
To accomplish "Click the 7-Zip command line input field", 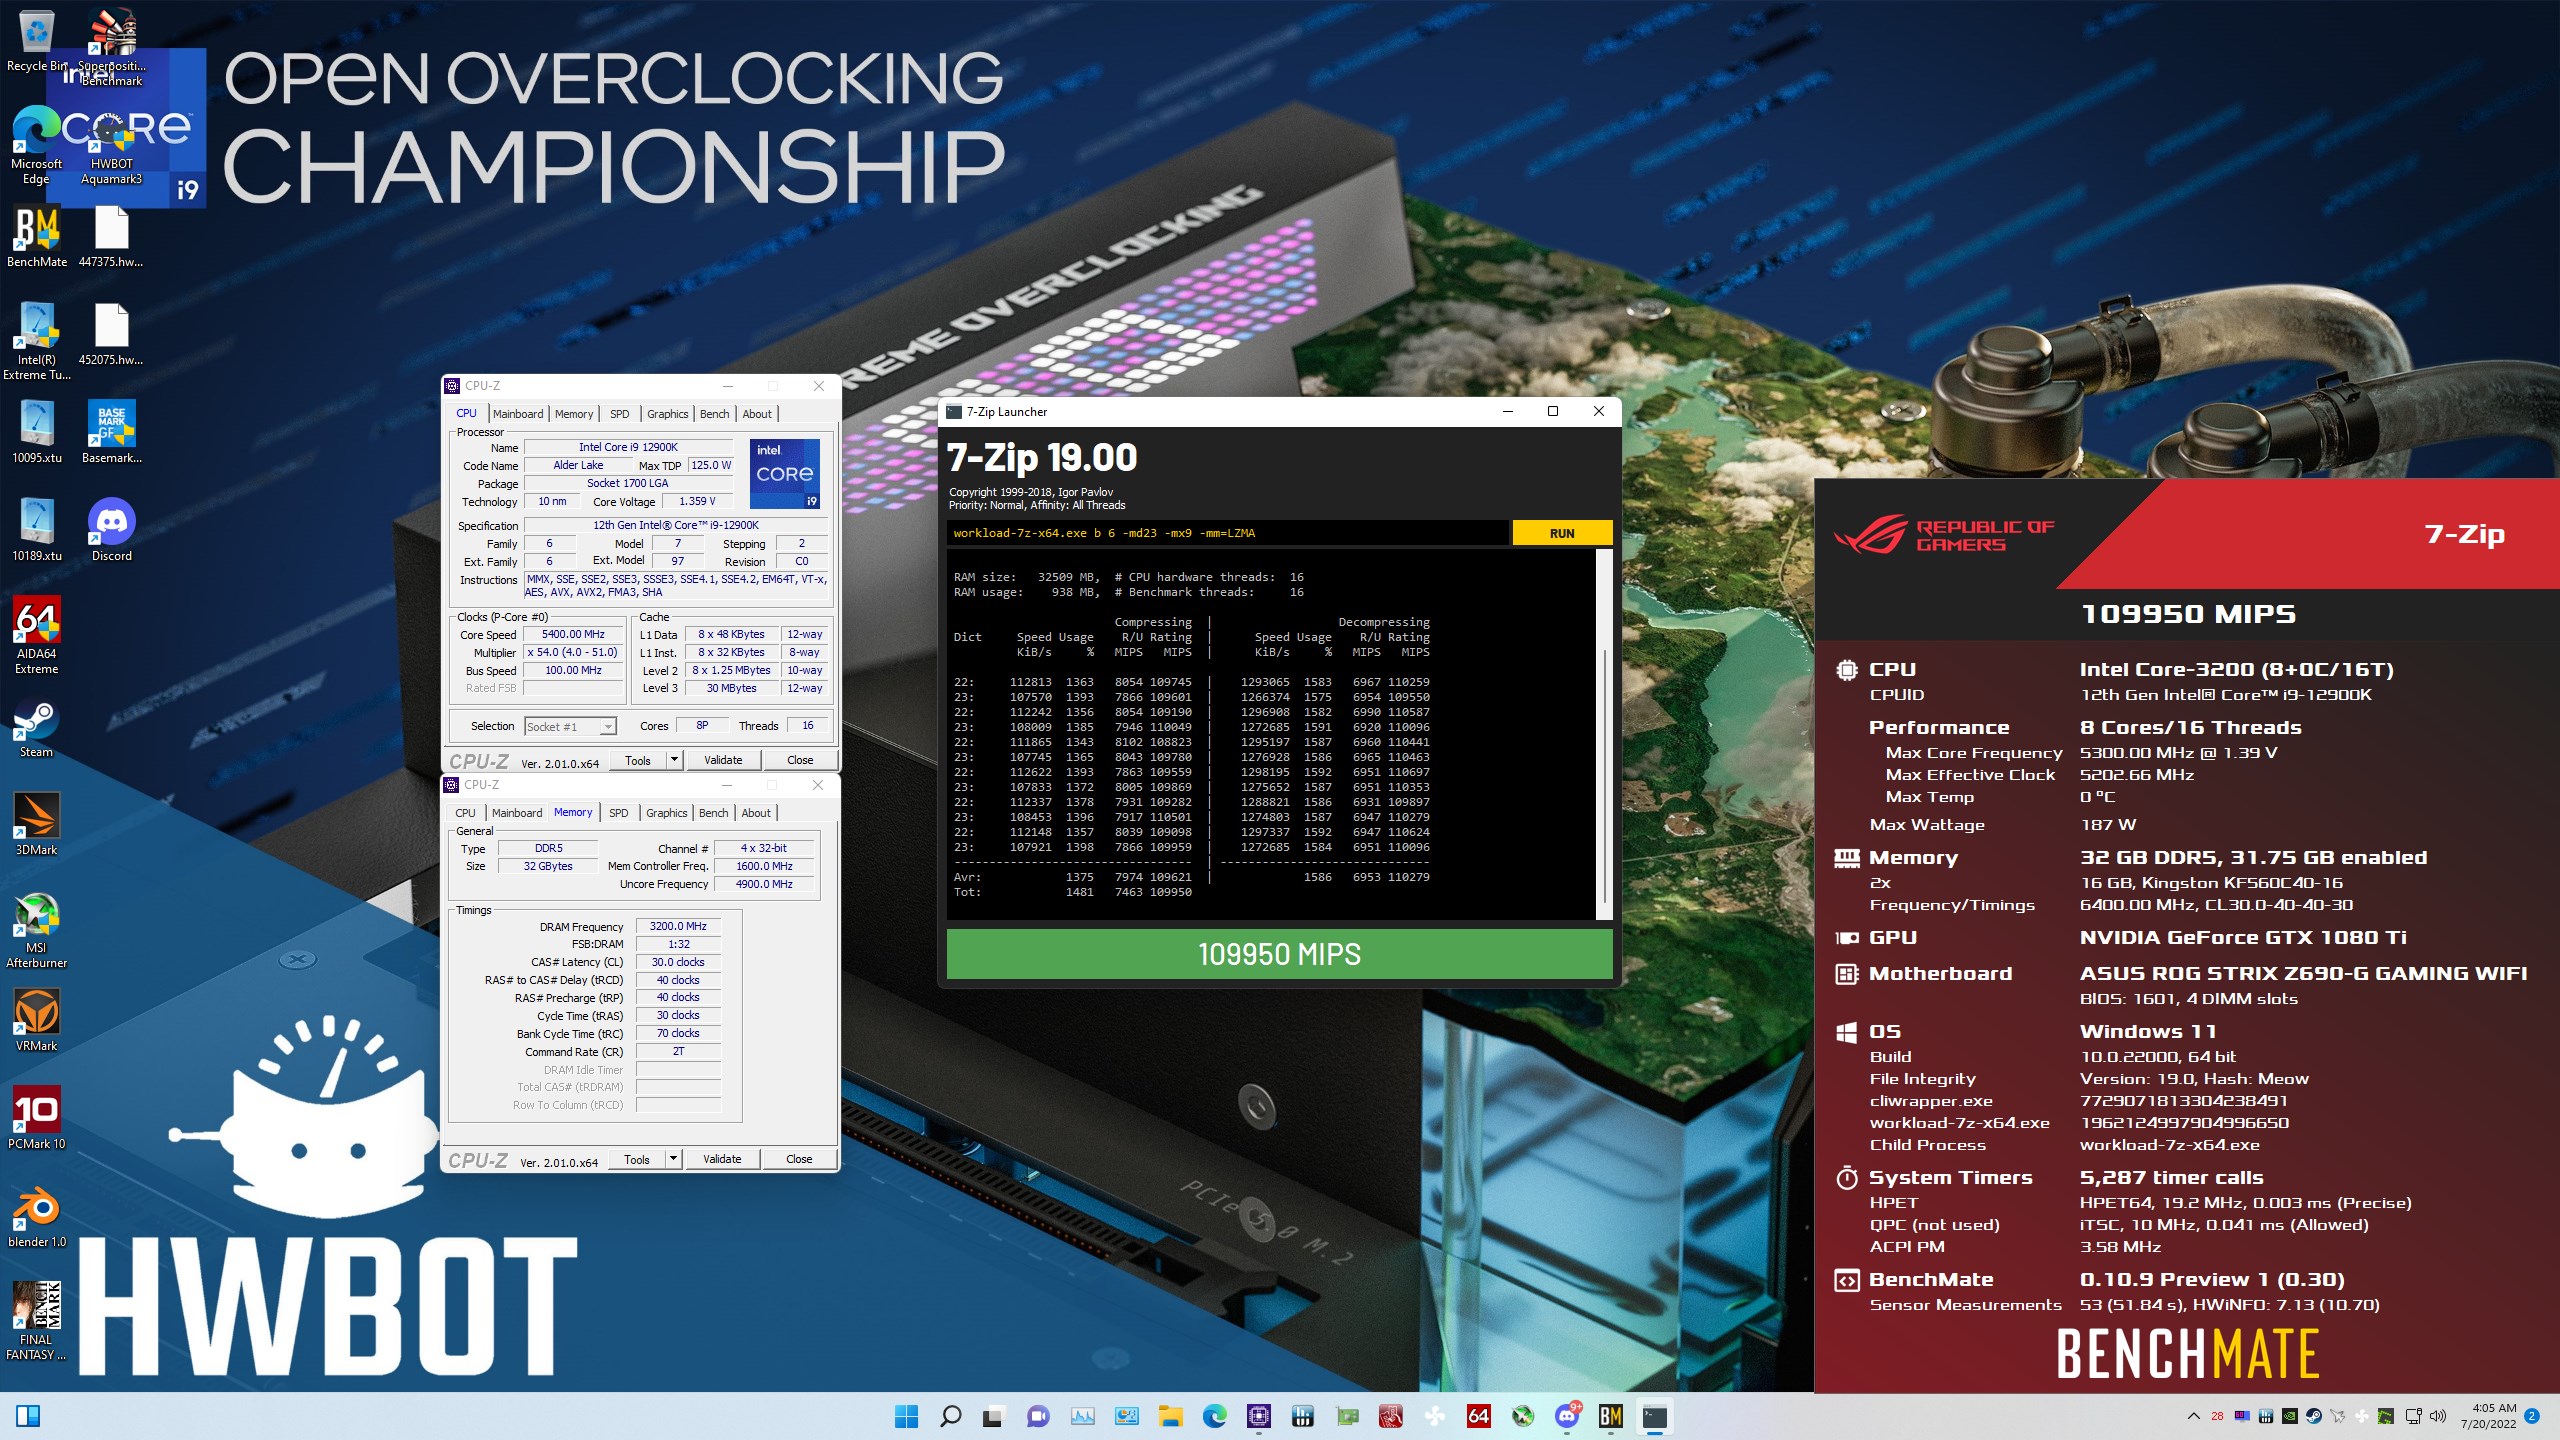I will tap(1228, 533).
